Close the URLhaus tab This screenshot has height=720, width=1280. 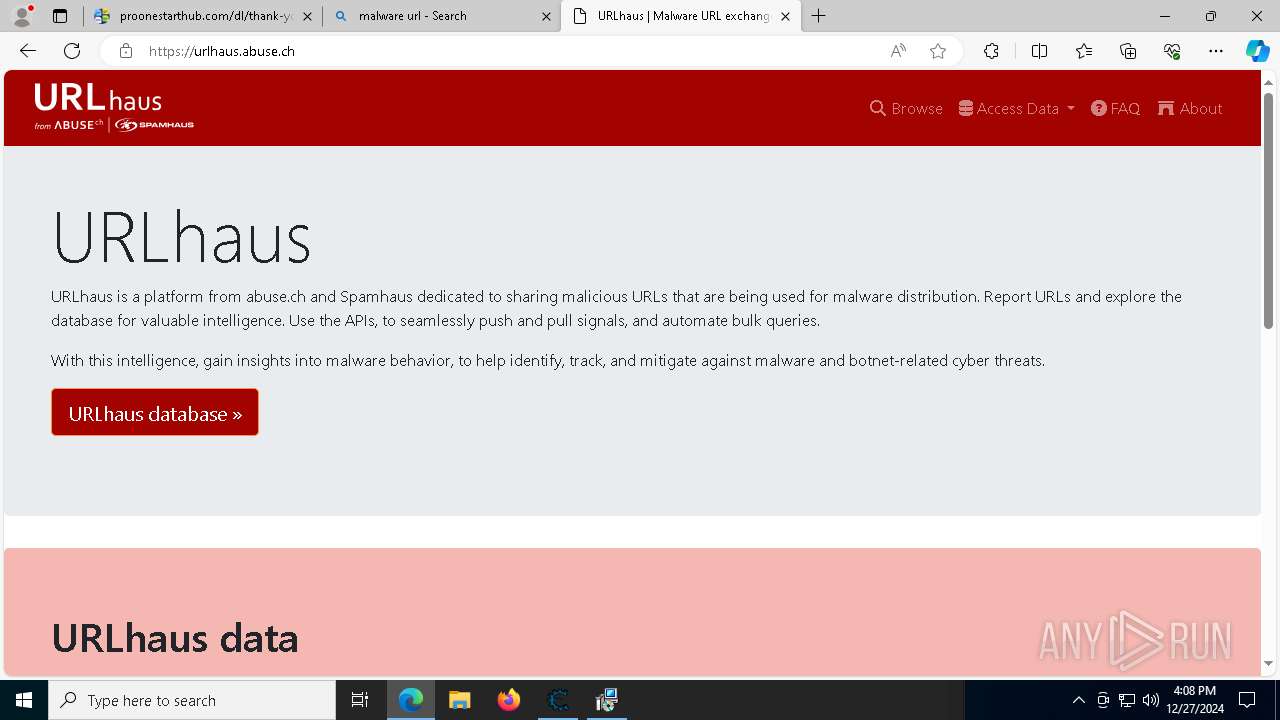785,16
